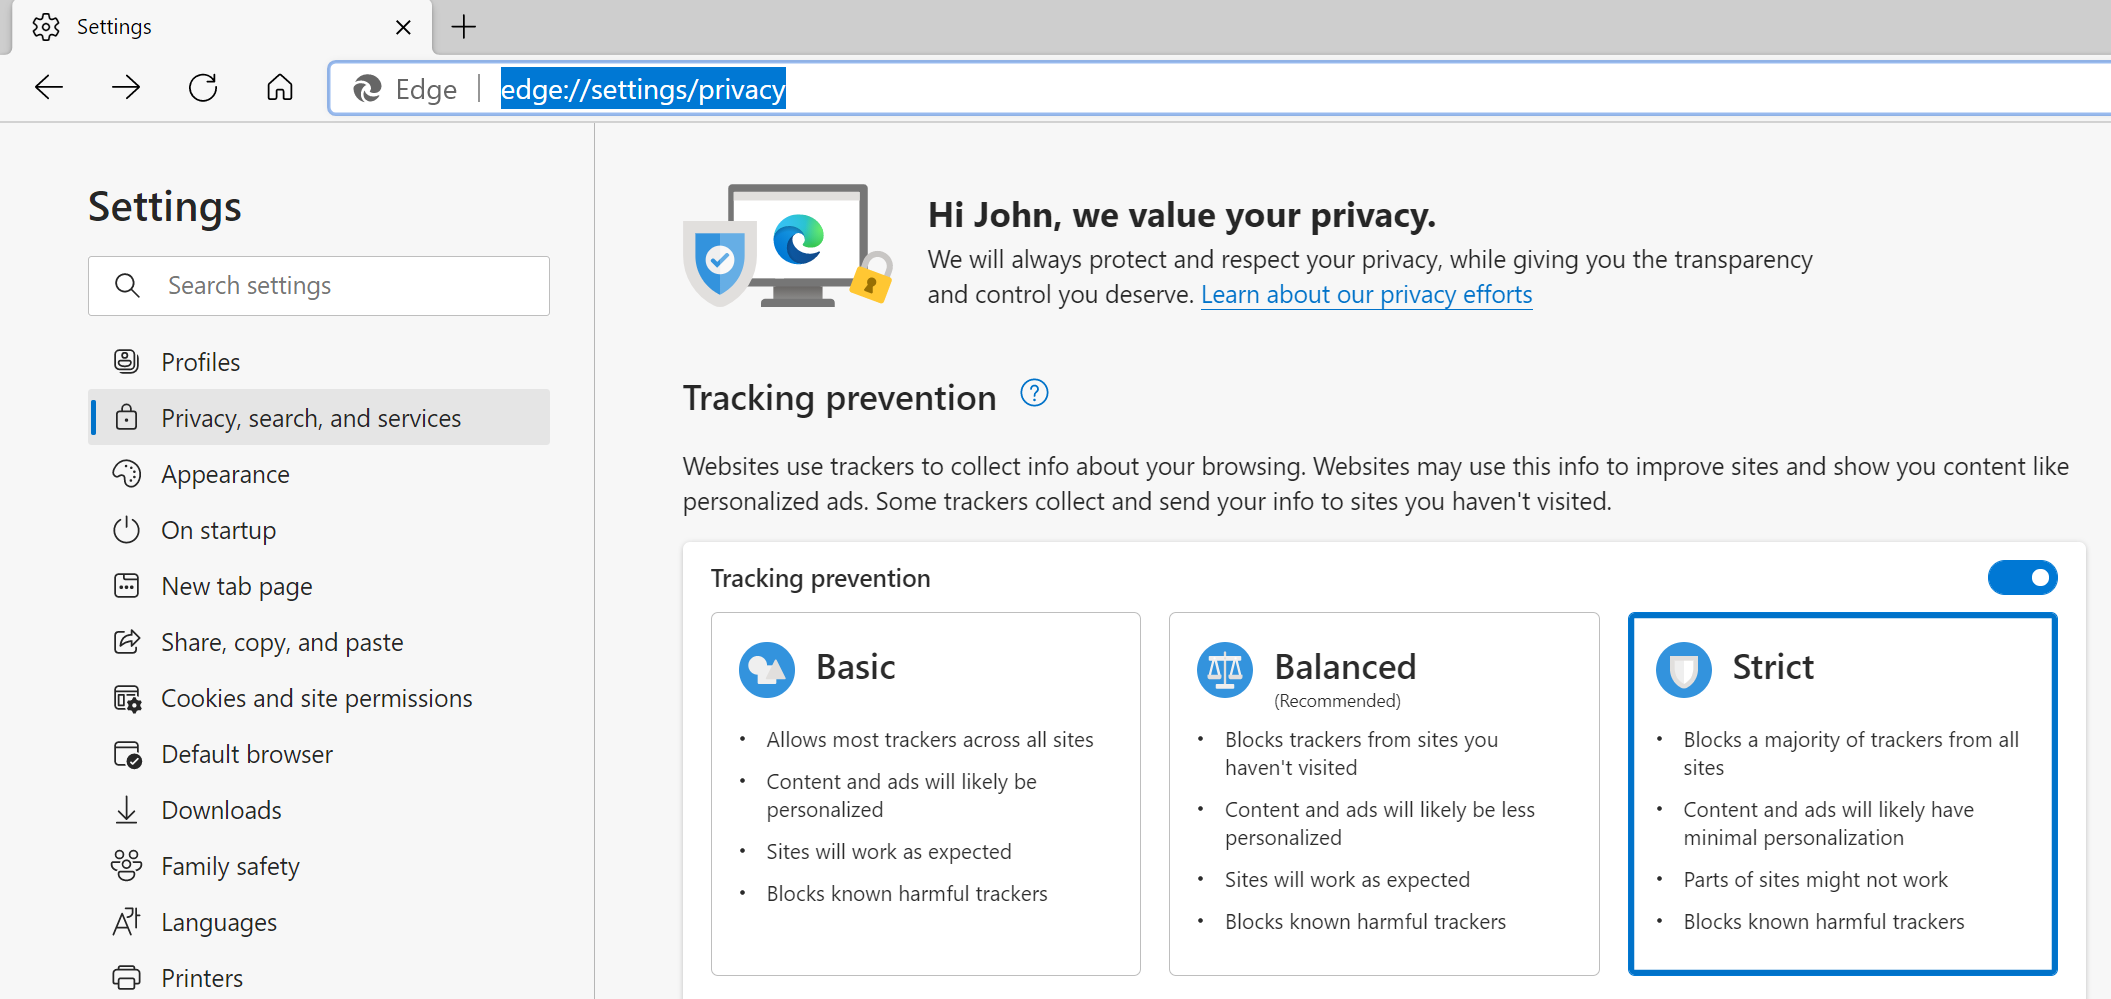The image size is (2111, 999).
Task: Click the Edge logo in the address bar
Action: (367, 89)
